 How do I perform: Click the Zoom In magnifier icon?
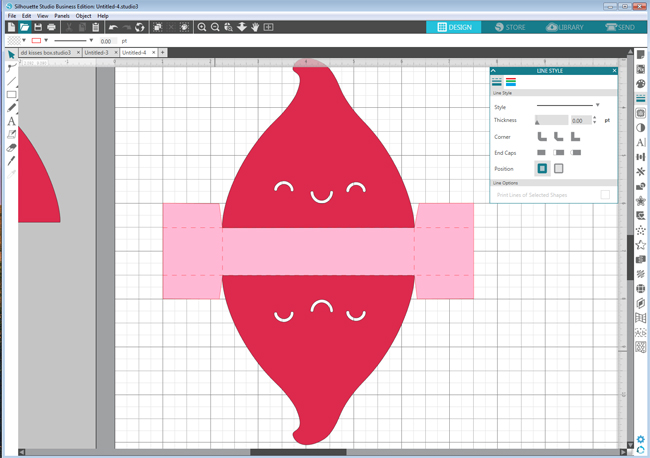pyautogui.click(x=202, y=28)
